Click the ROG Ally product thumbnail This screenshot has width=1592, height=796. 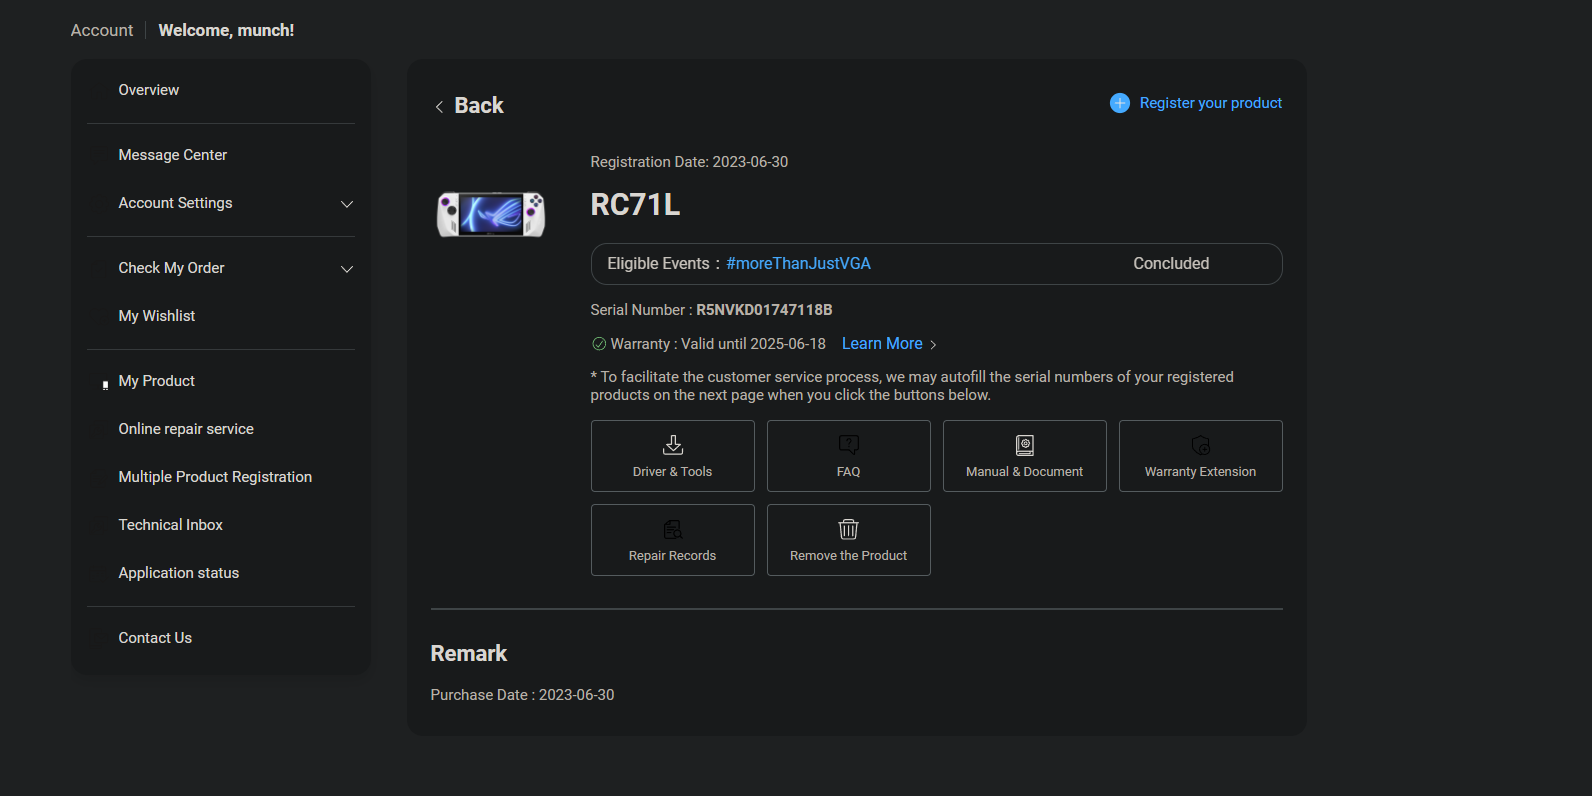pyautogui.click(x=491, y=214)
